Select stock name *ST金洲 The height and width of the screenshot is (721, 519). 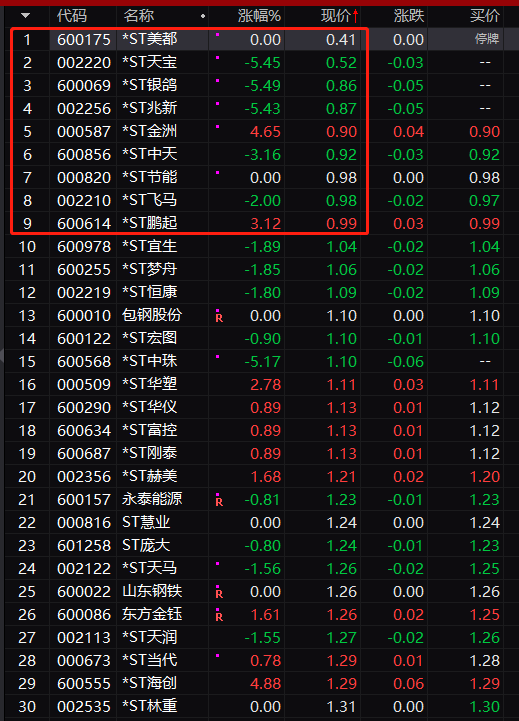click(149, 131)
